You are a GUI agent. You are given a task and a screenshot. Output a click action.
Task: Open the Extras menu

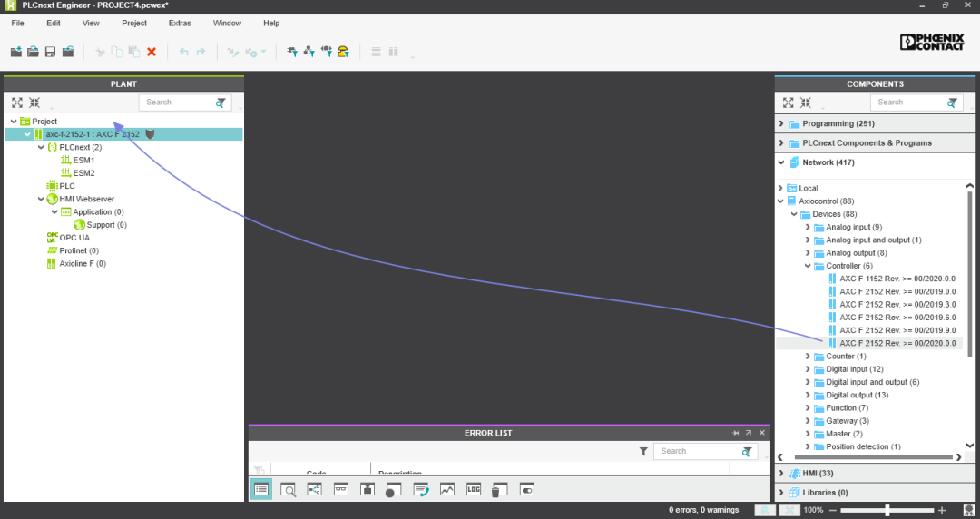180,23
